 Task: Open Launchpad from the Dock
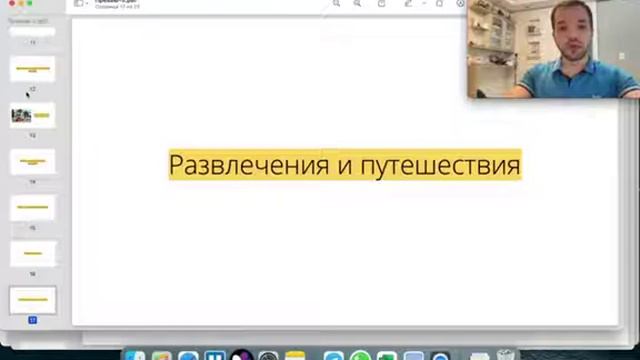click(x=162, y=355)
